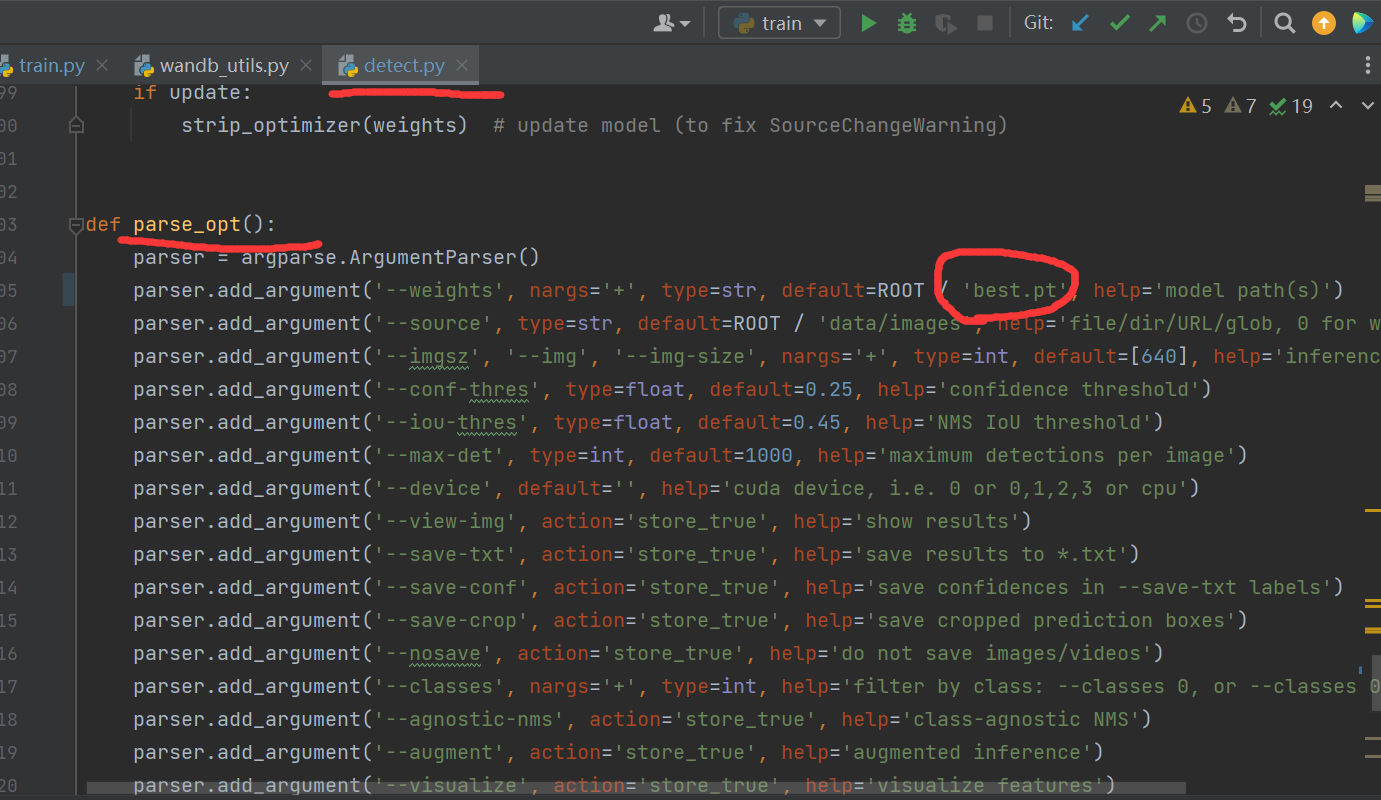This screenshot has height=800, width=1381.
Task: Click the '--save-conf' argument string
Action: pyautogui.click(x=451, y=588)
